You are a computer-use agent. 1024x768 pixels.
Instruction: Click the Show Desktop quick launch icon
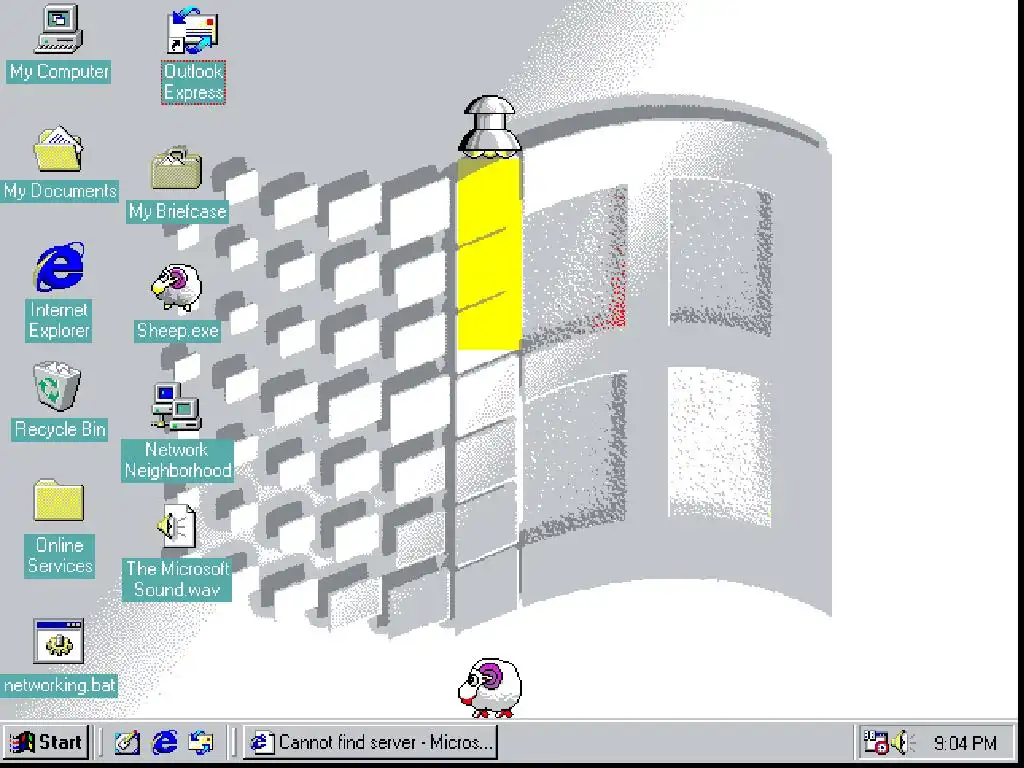tap(127, 743)
